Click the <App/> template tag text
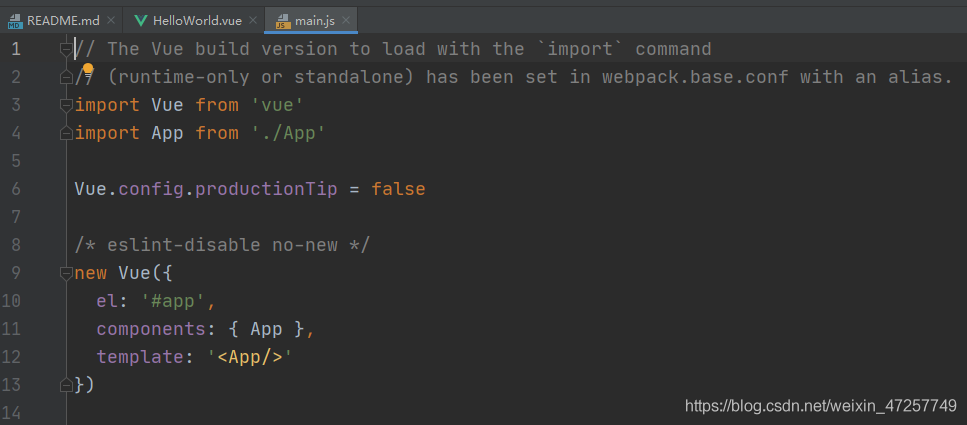967x425 pixels. pyautogui.click(x=250, y=357)
